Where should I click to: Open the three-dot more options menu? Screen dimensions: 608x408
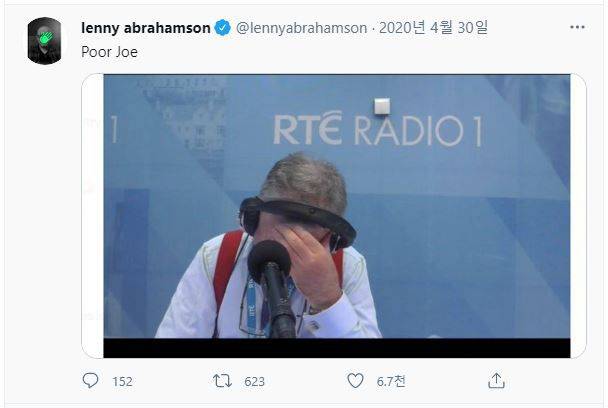(577, 27)
